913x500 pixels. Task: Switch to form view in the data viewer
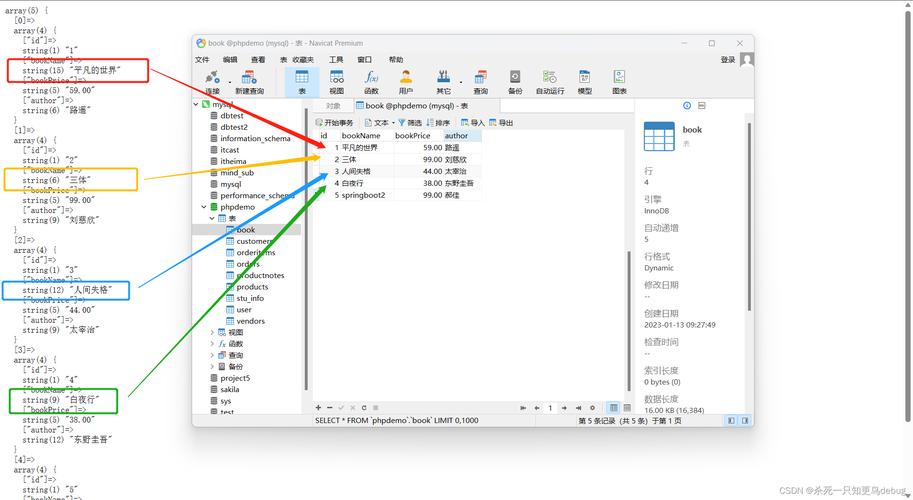(627, 407)
